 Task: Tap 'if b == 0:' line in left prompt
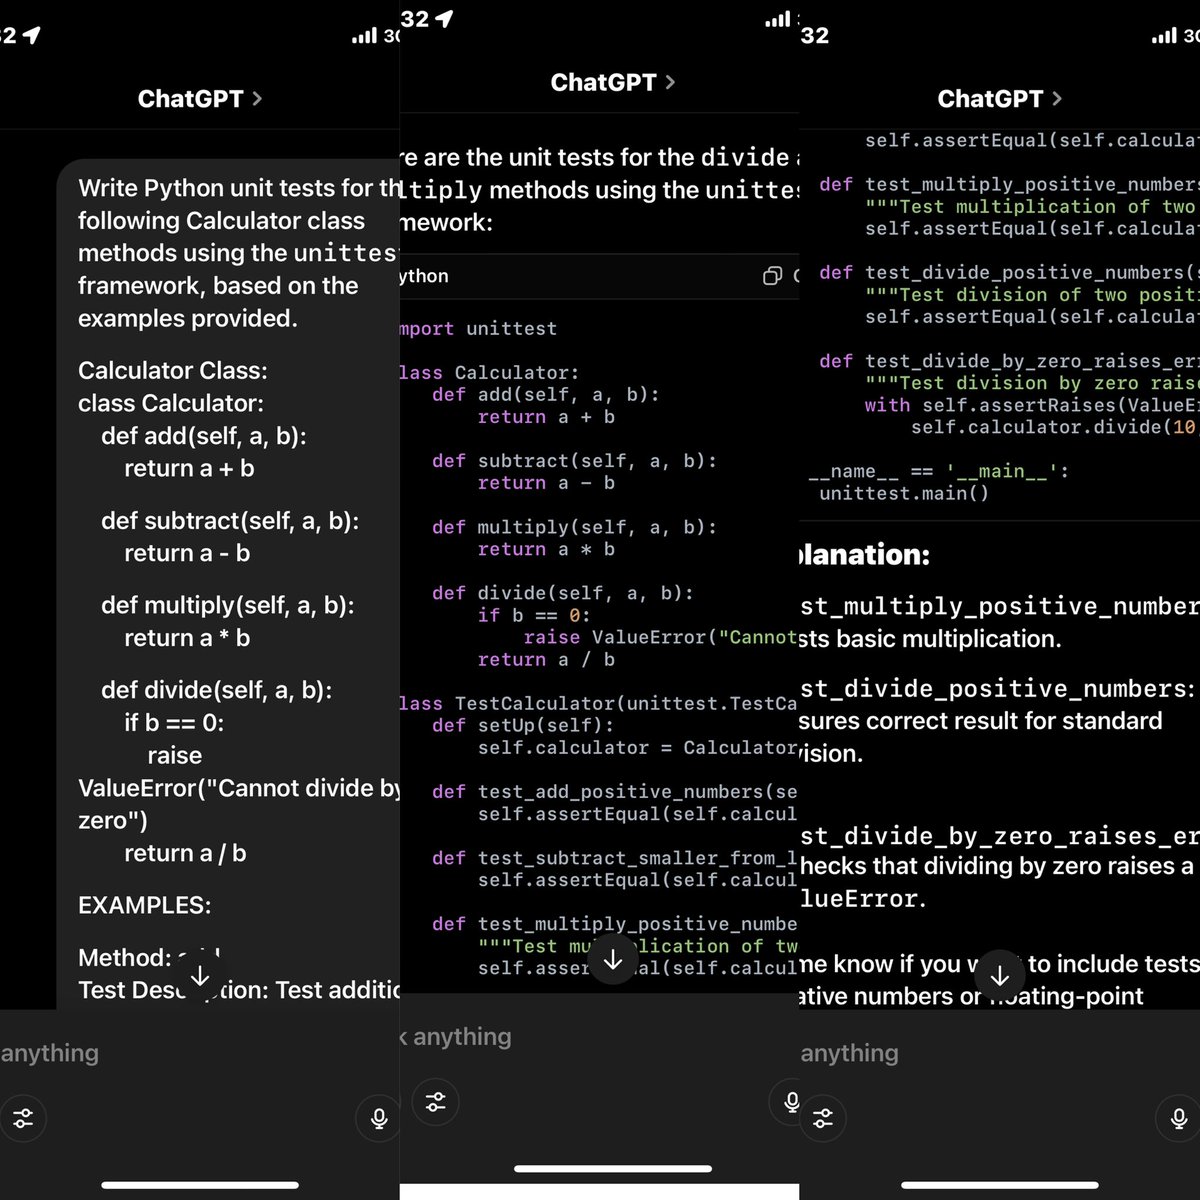tap(175, 723)
